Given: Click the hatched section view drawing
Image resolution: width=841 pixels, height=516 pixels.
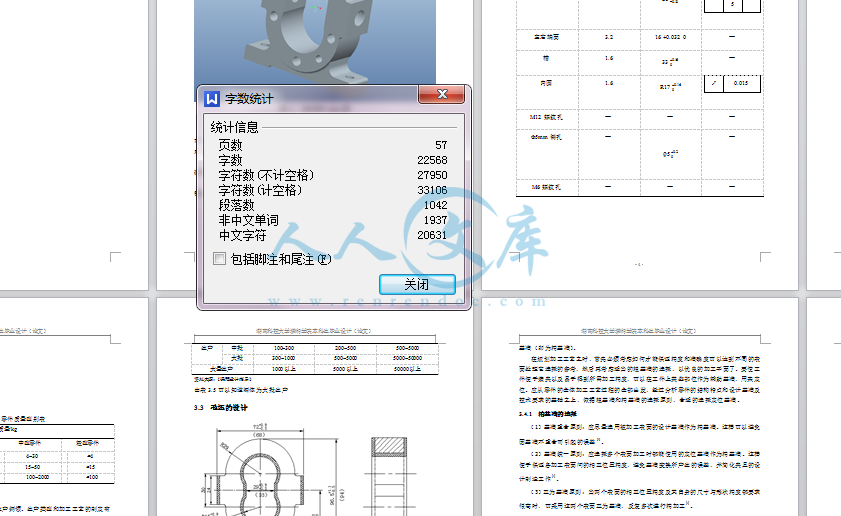Looking at the screenshot, I should pyautogui.click(x=389, y=475).
